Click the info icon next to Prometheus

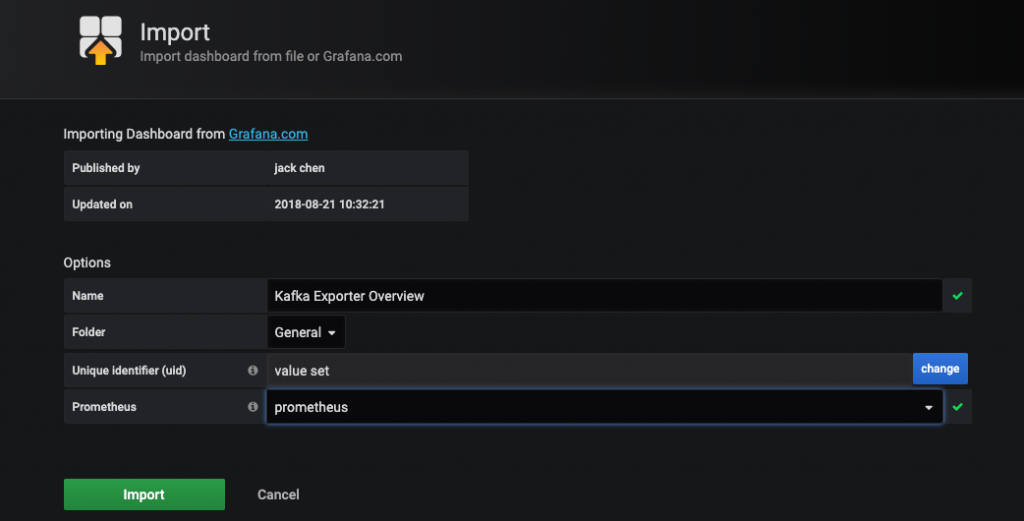coord(253,407)
